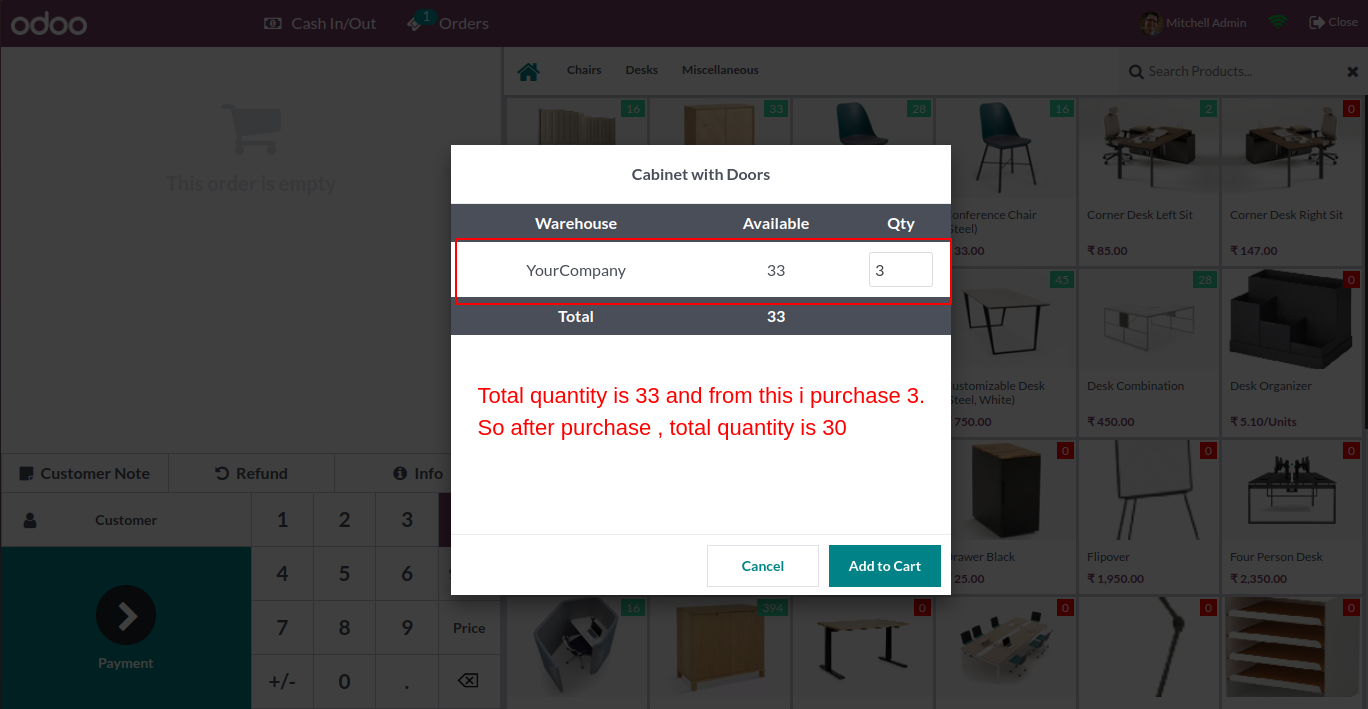Click the round Payment arrow button

point(126,615)
